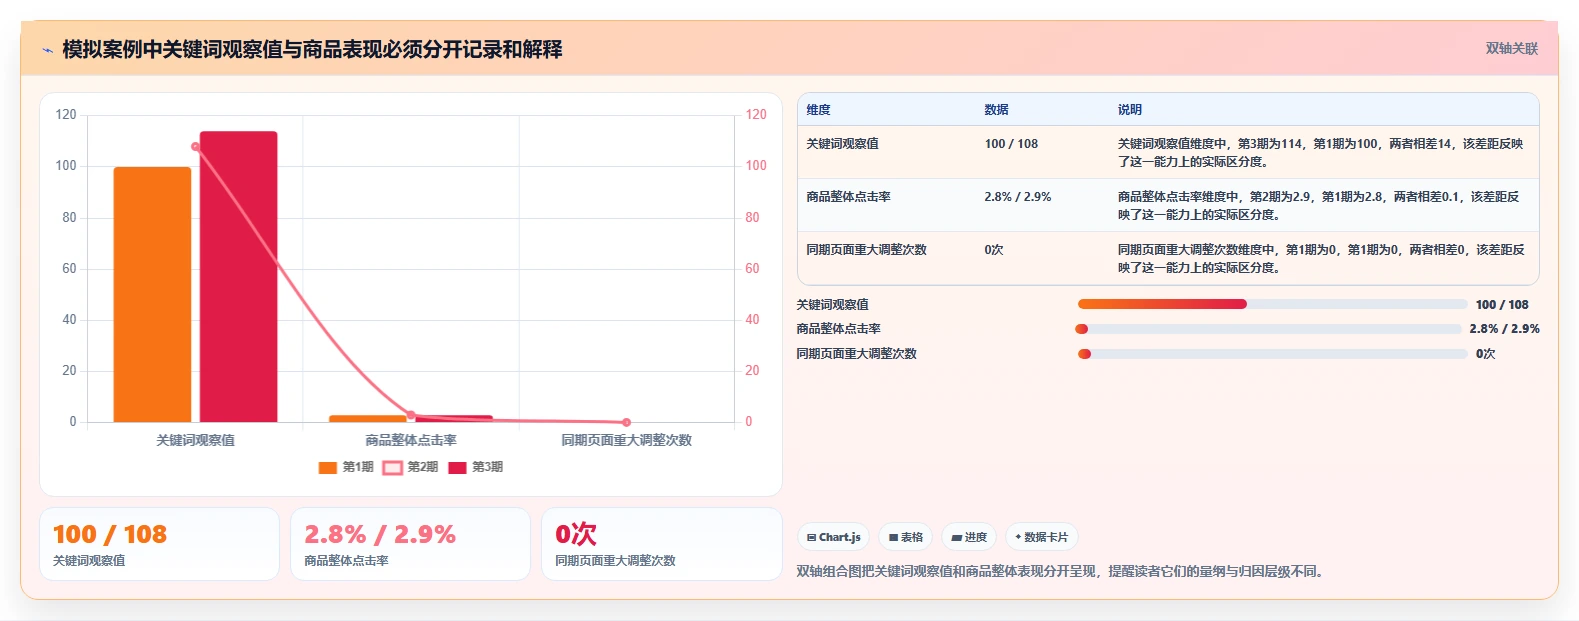The image size is (1579, 621).
Task: Click the line point above 关键词观察值
Action: [x=195, y=147]
